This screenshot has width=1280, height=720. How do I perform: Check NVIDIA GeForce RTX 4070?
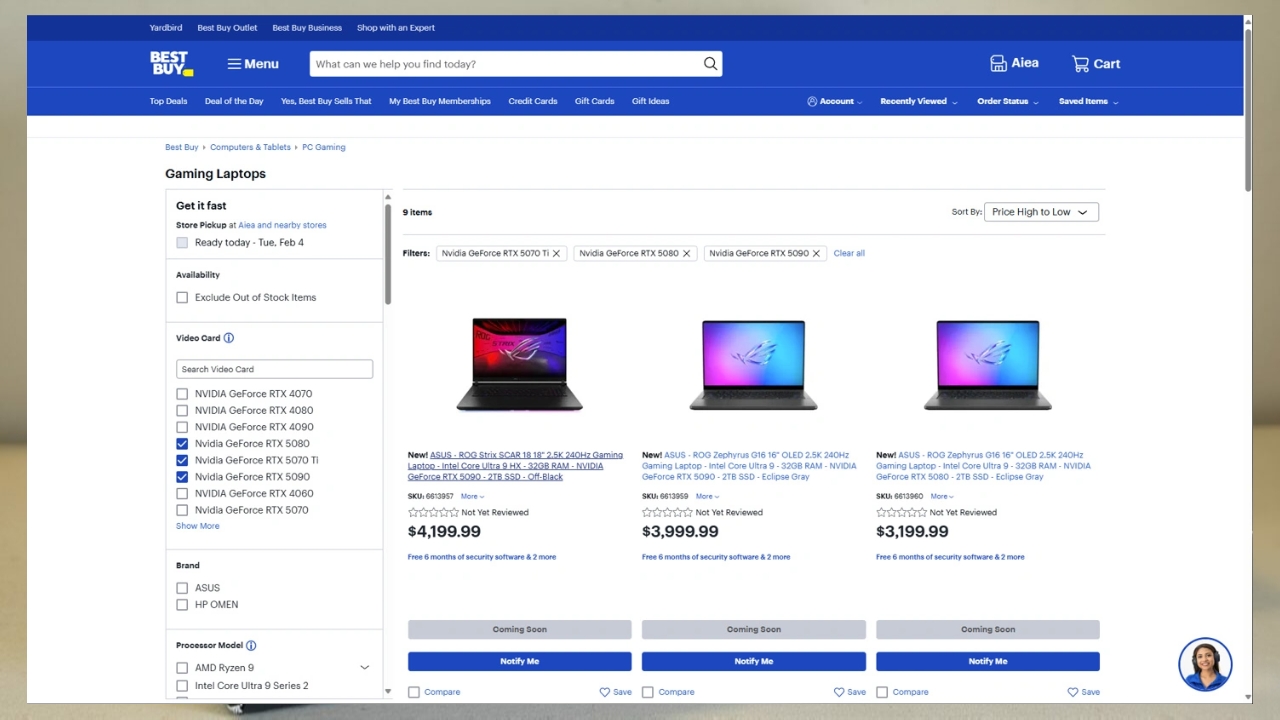click(x=182, y=394)
